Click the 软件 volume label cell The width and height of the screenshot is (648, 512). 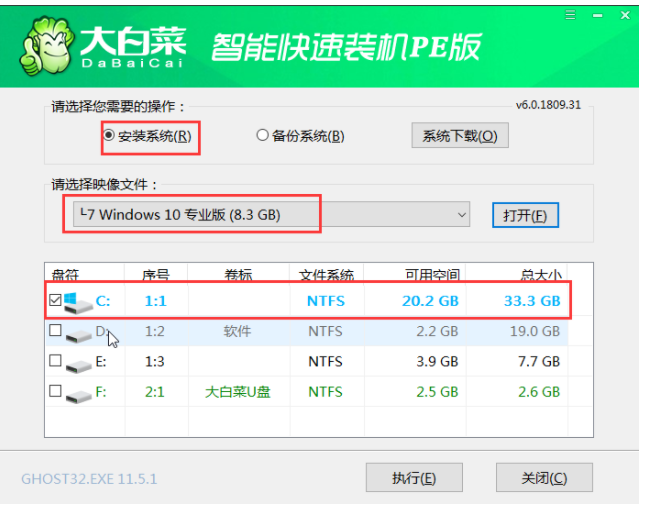point(237,331)
